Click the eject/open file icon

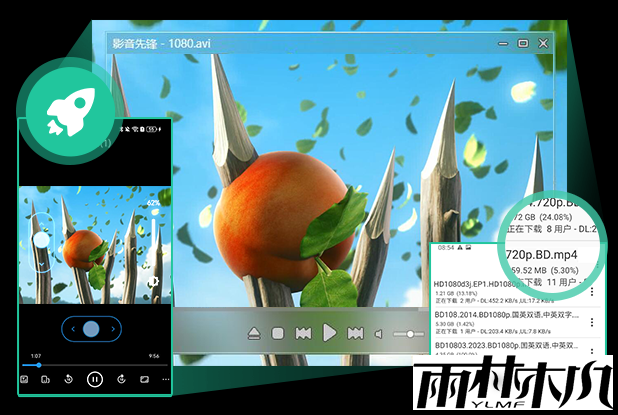[255, 333]
